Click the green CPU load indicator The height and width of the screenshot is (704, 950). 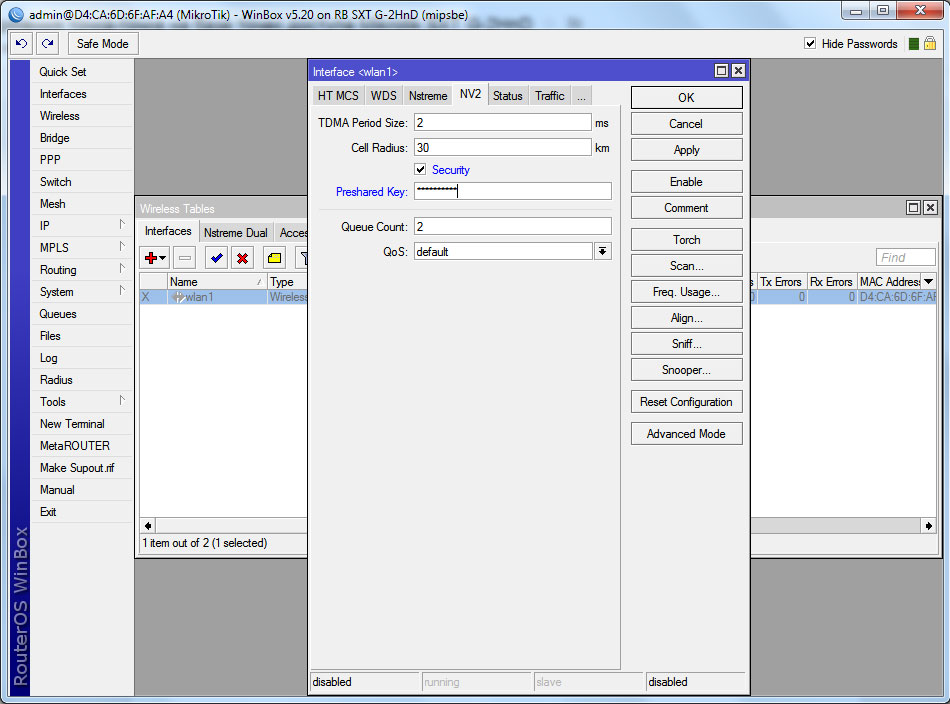tap(913, 44)
